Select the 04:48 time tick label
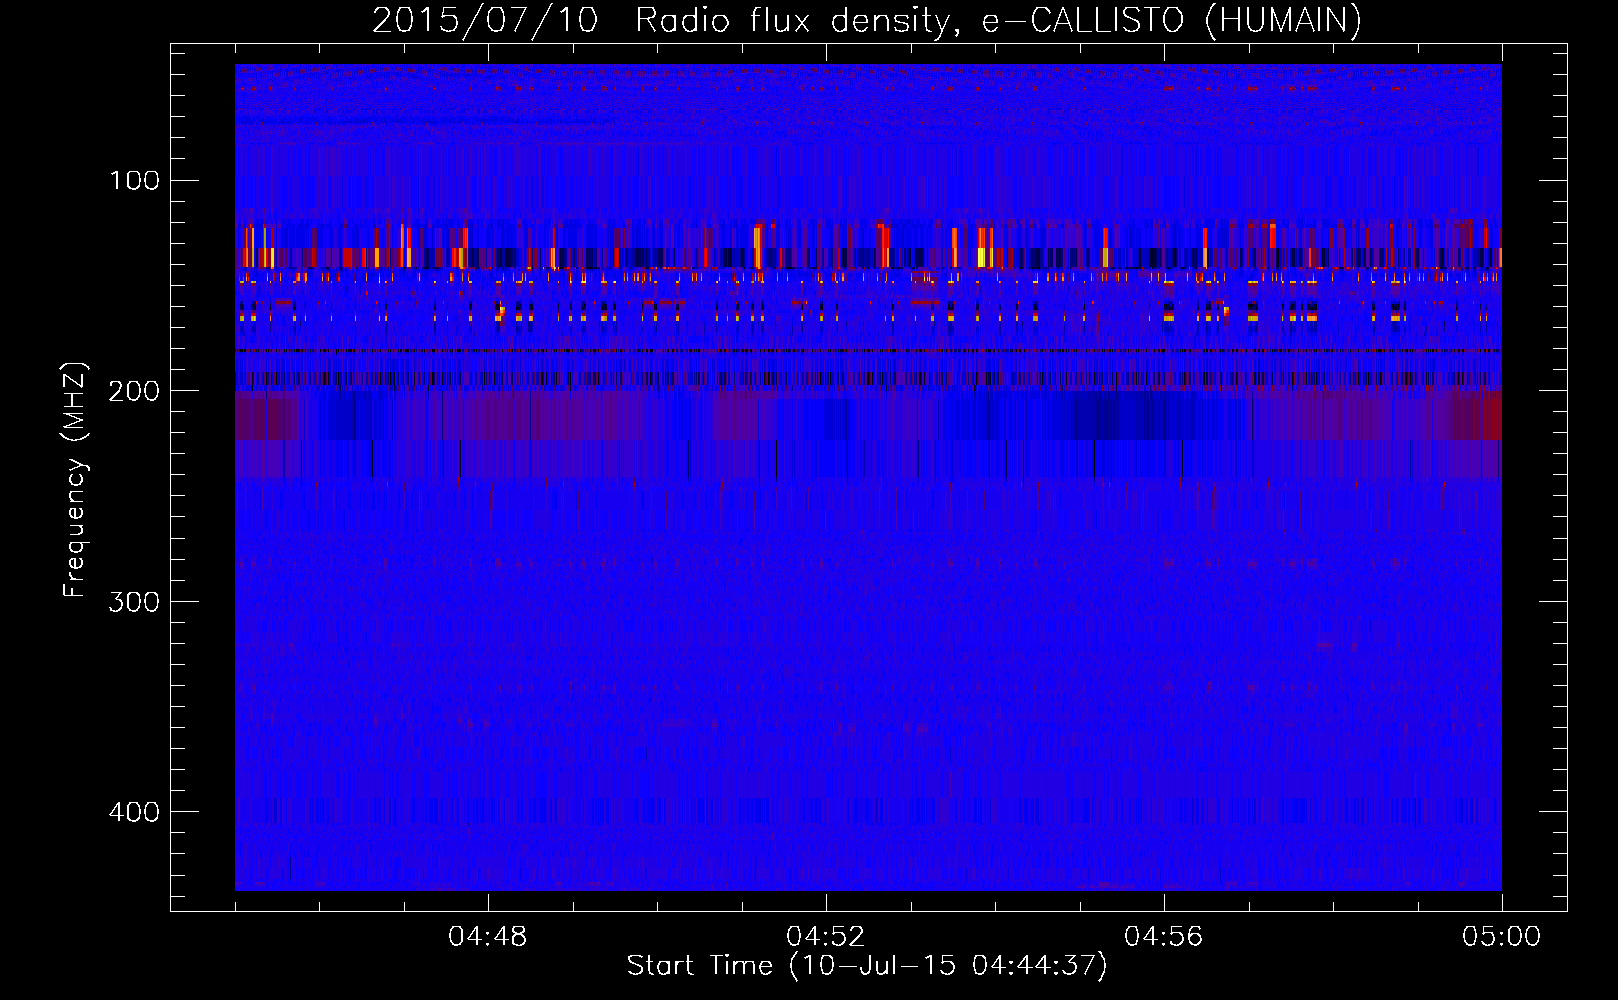This screenshot has height=1000, width=1618. click(x=488, y=936)
